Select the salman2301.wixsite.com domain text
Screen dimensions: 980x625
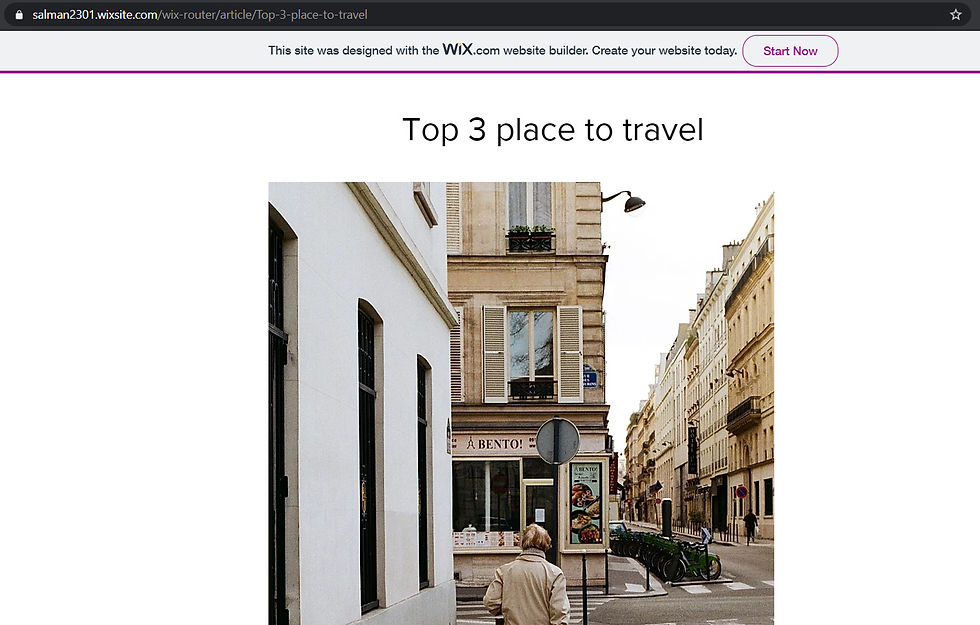point(95,14)
